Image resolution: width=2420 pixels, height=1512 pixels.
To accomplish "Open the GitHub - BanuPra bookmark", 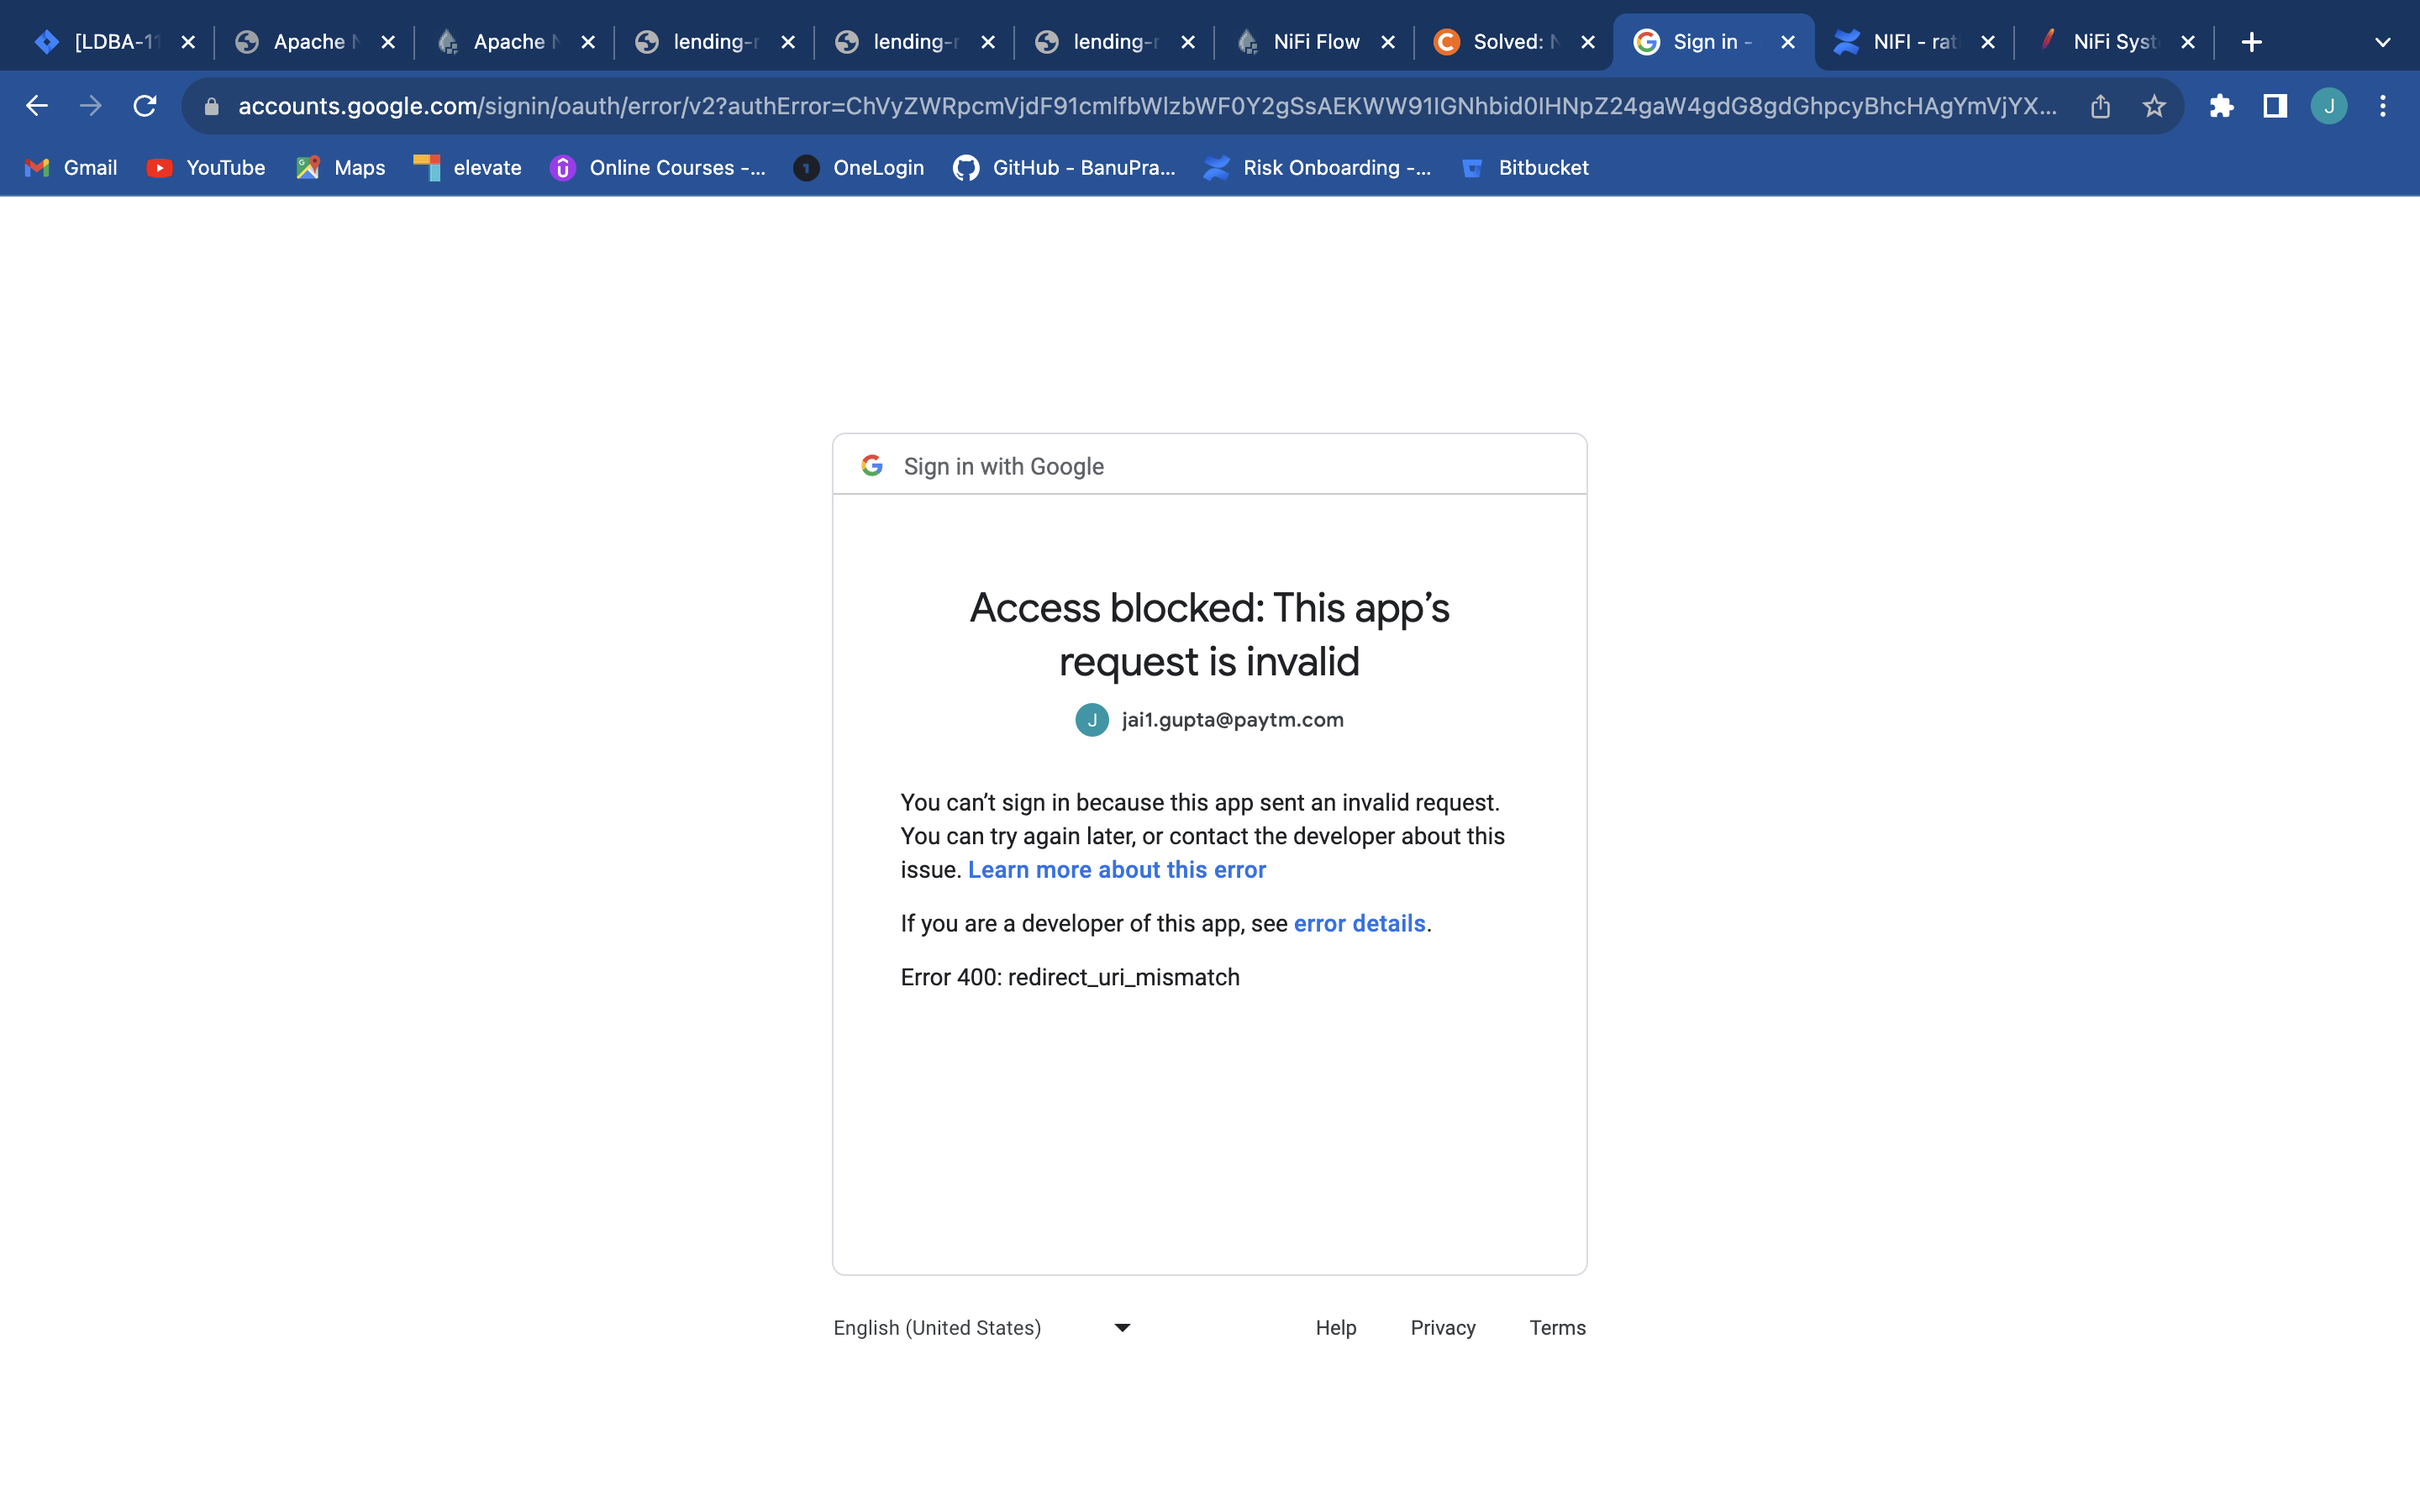I will [x=1061, y=168].
